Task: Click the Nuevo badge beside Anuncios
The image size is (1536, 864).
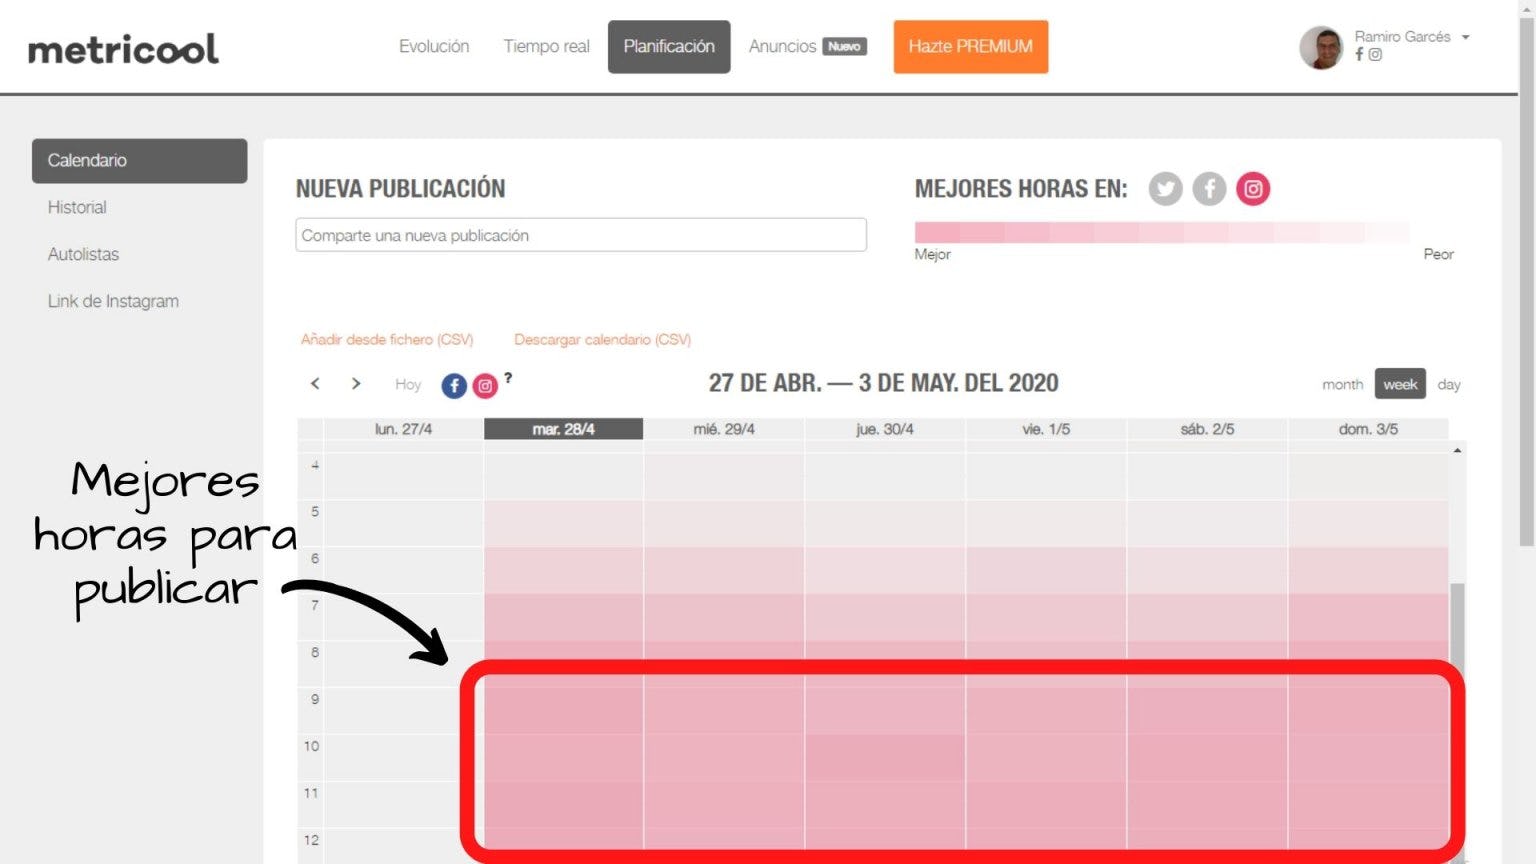Action: pos(844,47)
